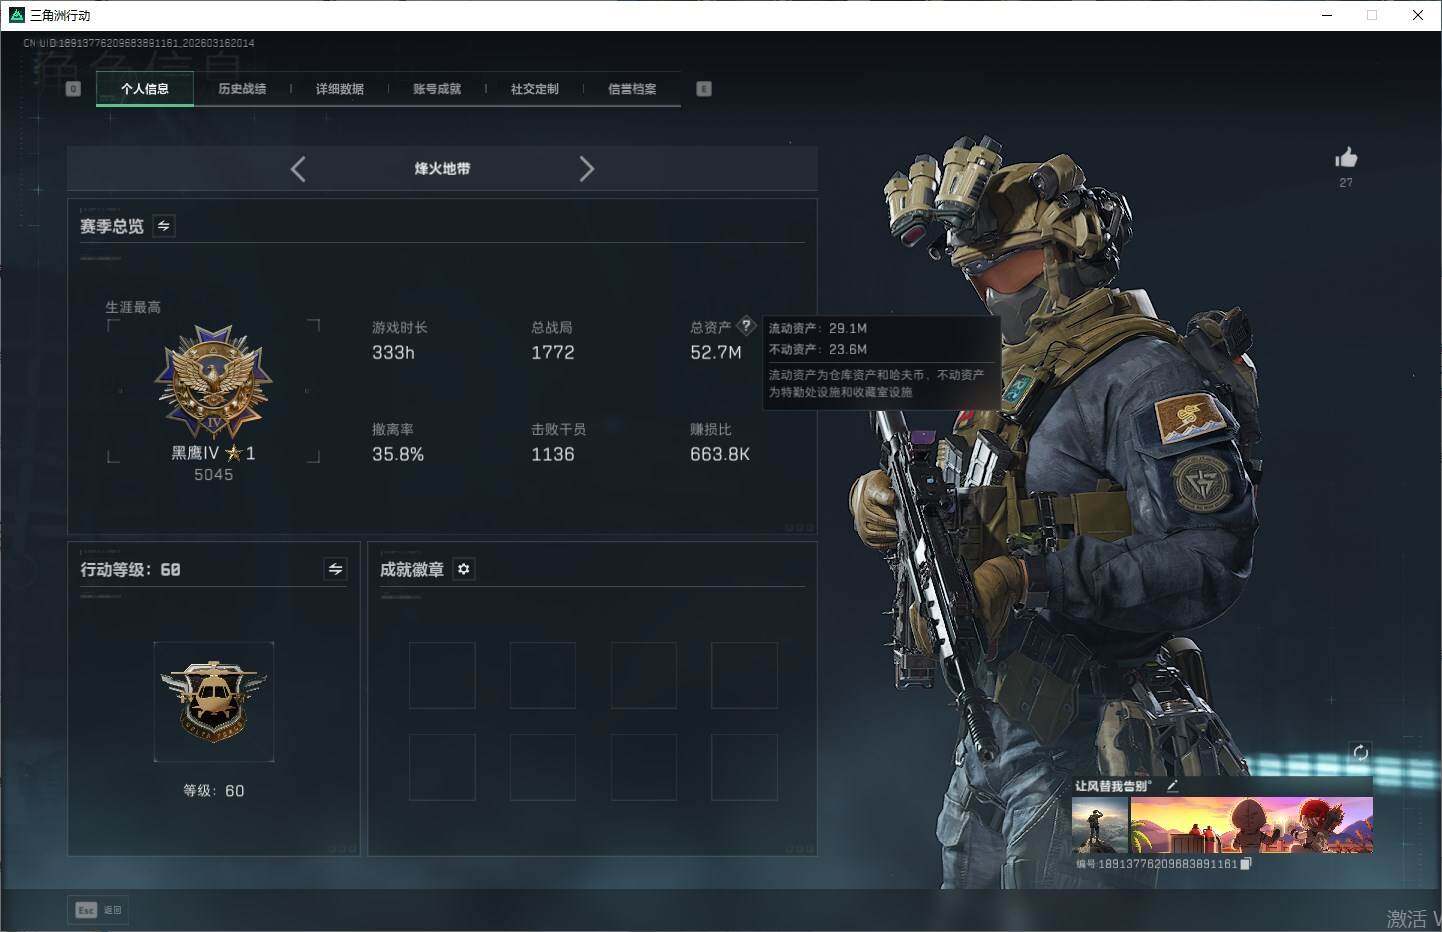Click the 流动资产 29.1M line
1442x932 pixels.
pyautogui.click(x=818, y=328)
